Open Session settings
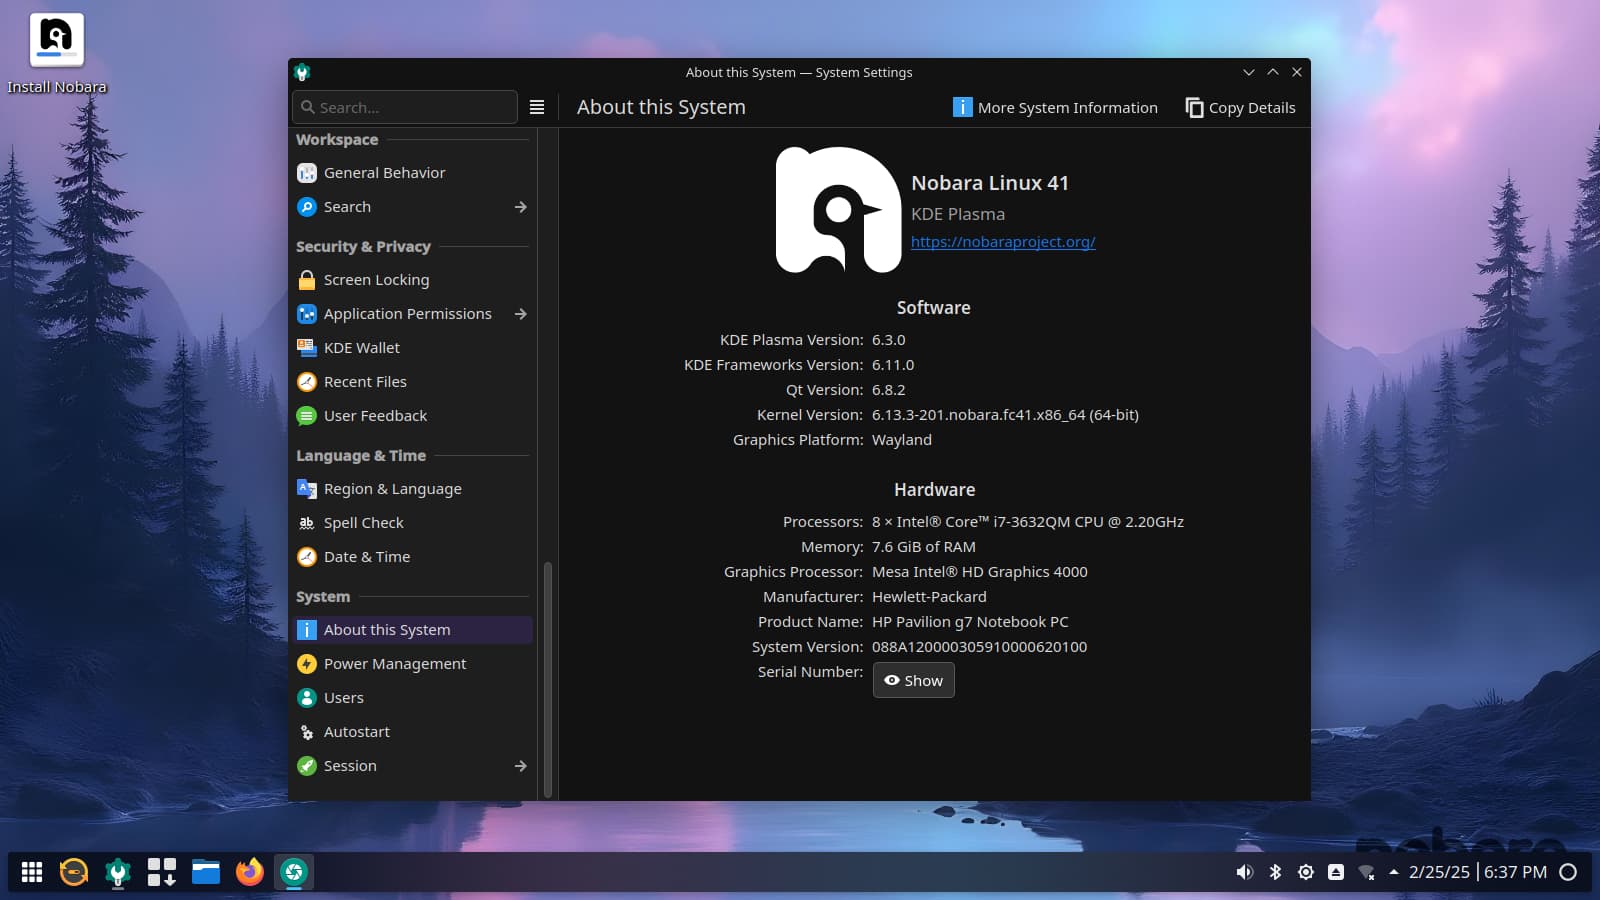Image resolution: width=1600 pixels, height=900 pixels. tap(413, 766)
